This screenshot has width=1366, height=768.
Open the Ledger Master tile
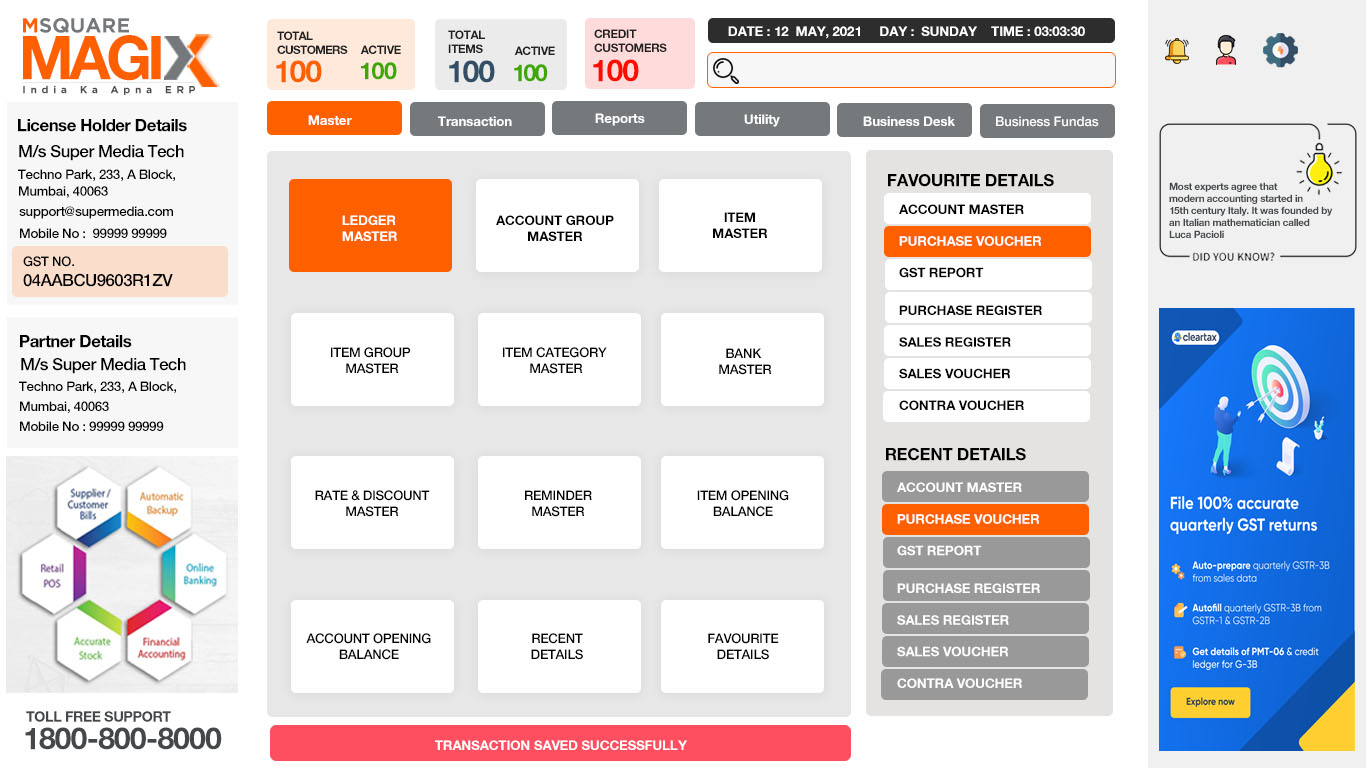coord(370,226)
